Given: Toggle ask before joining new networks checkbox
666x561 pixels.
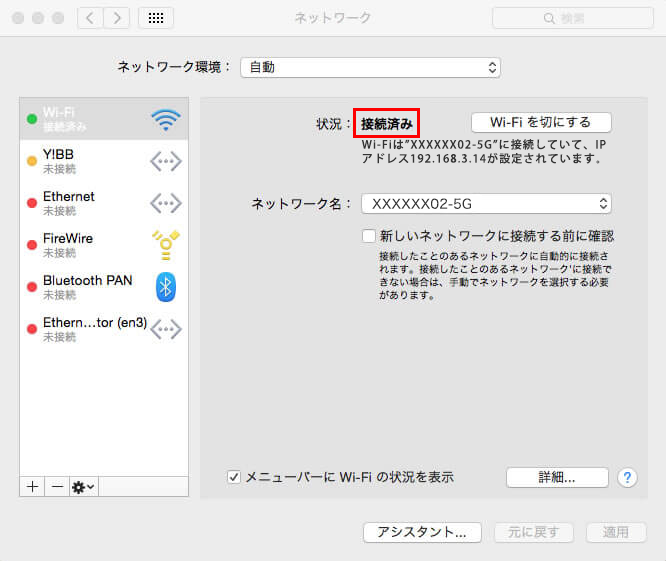Looking at the screenshot, I should pos(369,236).
